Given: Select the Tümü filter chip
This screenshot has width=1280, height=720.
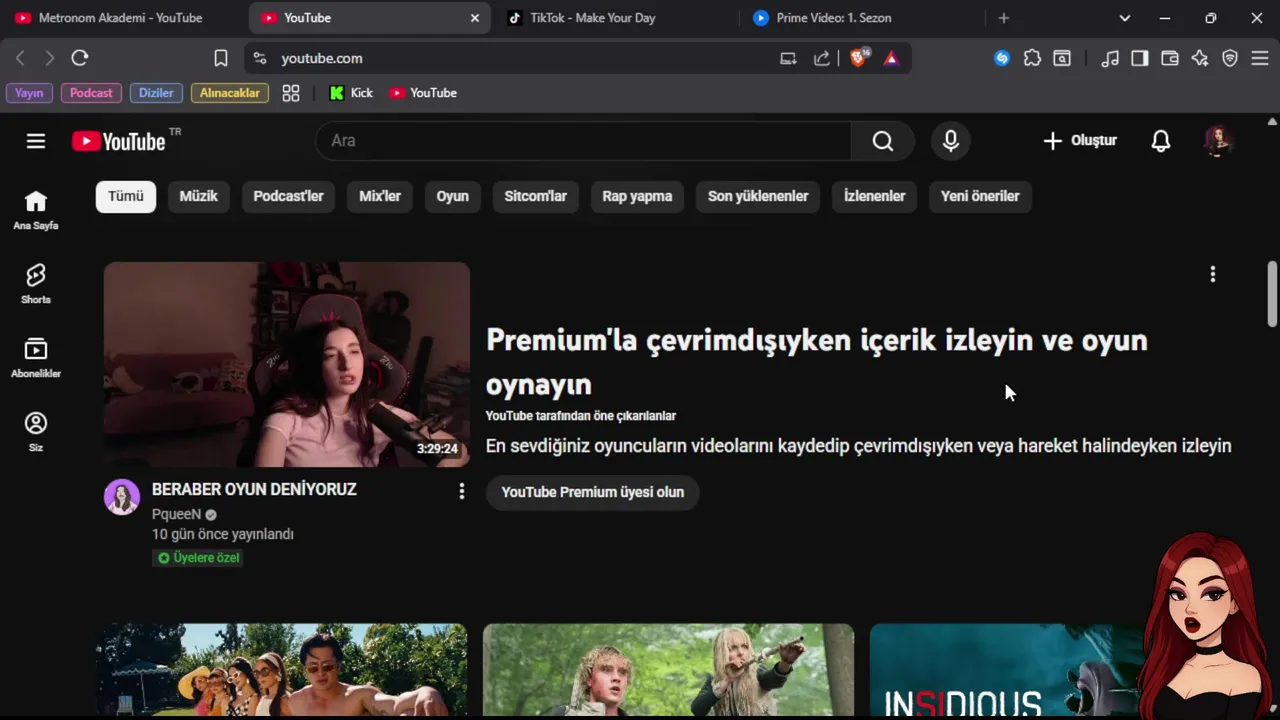Looking at the screenshot, I should (126, 196).
